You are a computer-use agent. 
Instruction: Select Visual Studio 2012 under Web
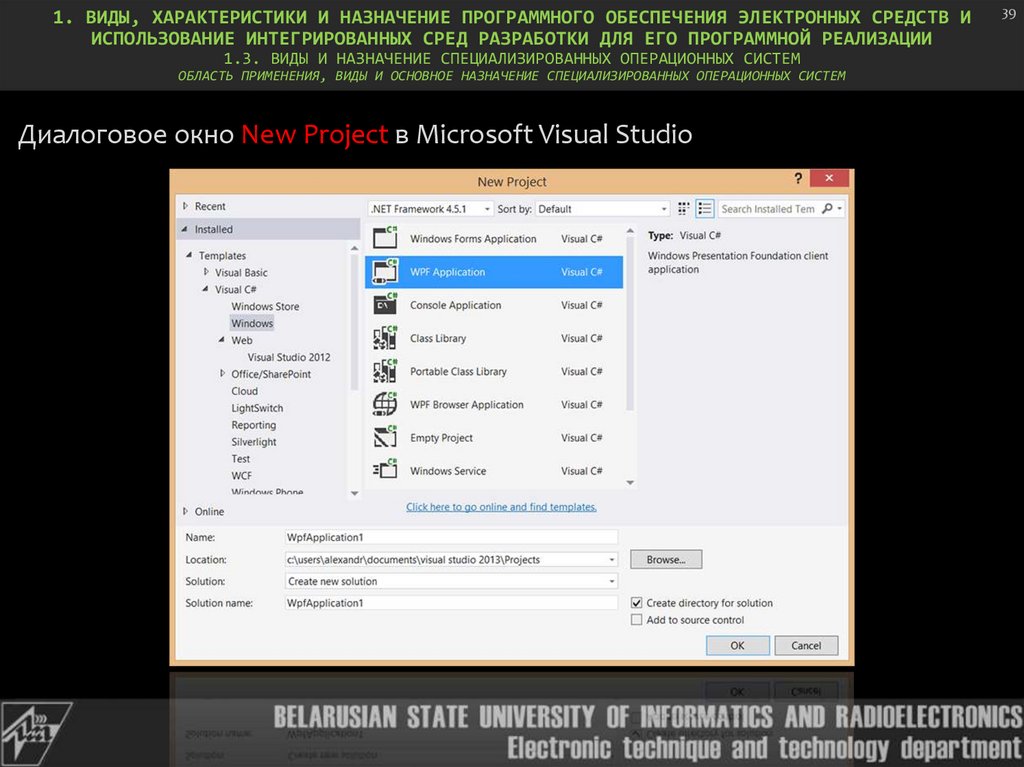click(289, 357)
